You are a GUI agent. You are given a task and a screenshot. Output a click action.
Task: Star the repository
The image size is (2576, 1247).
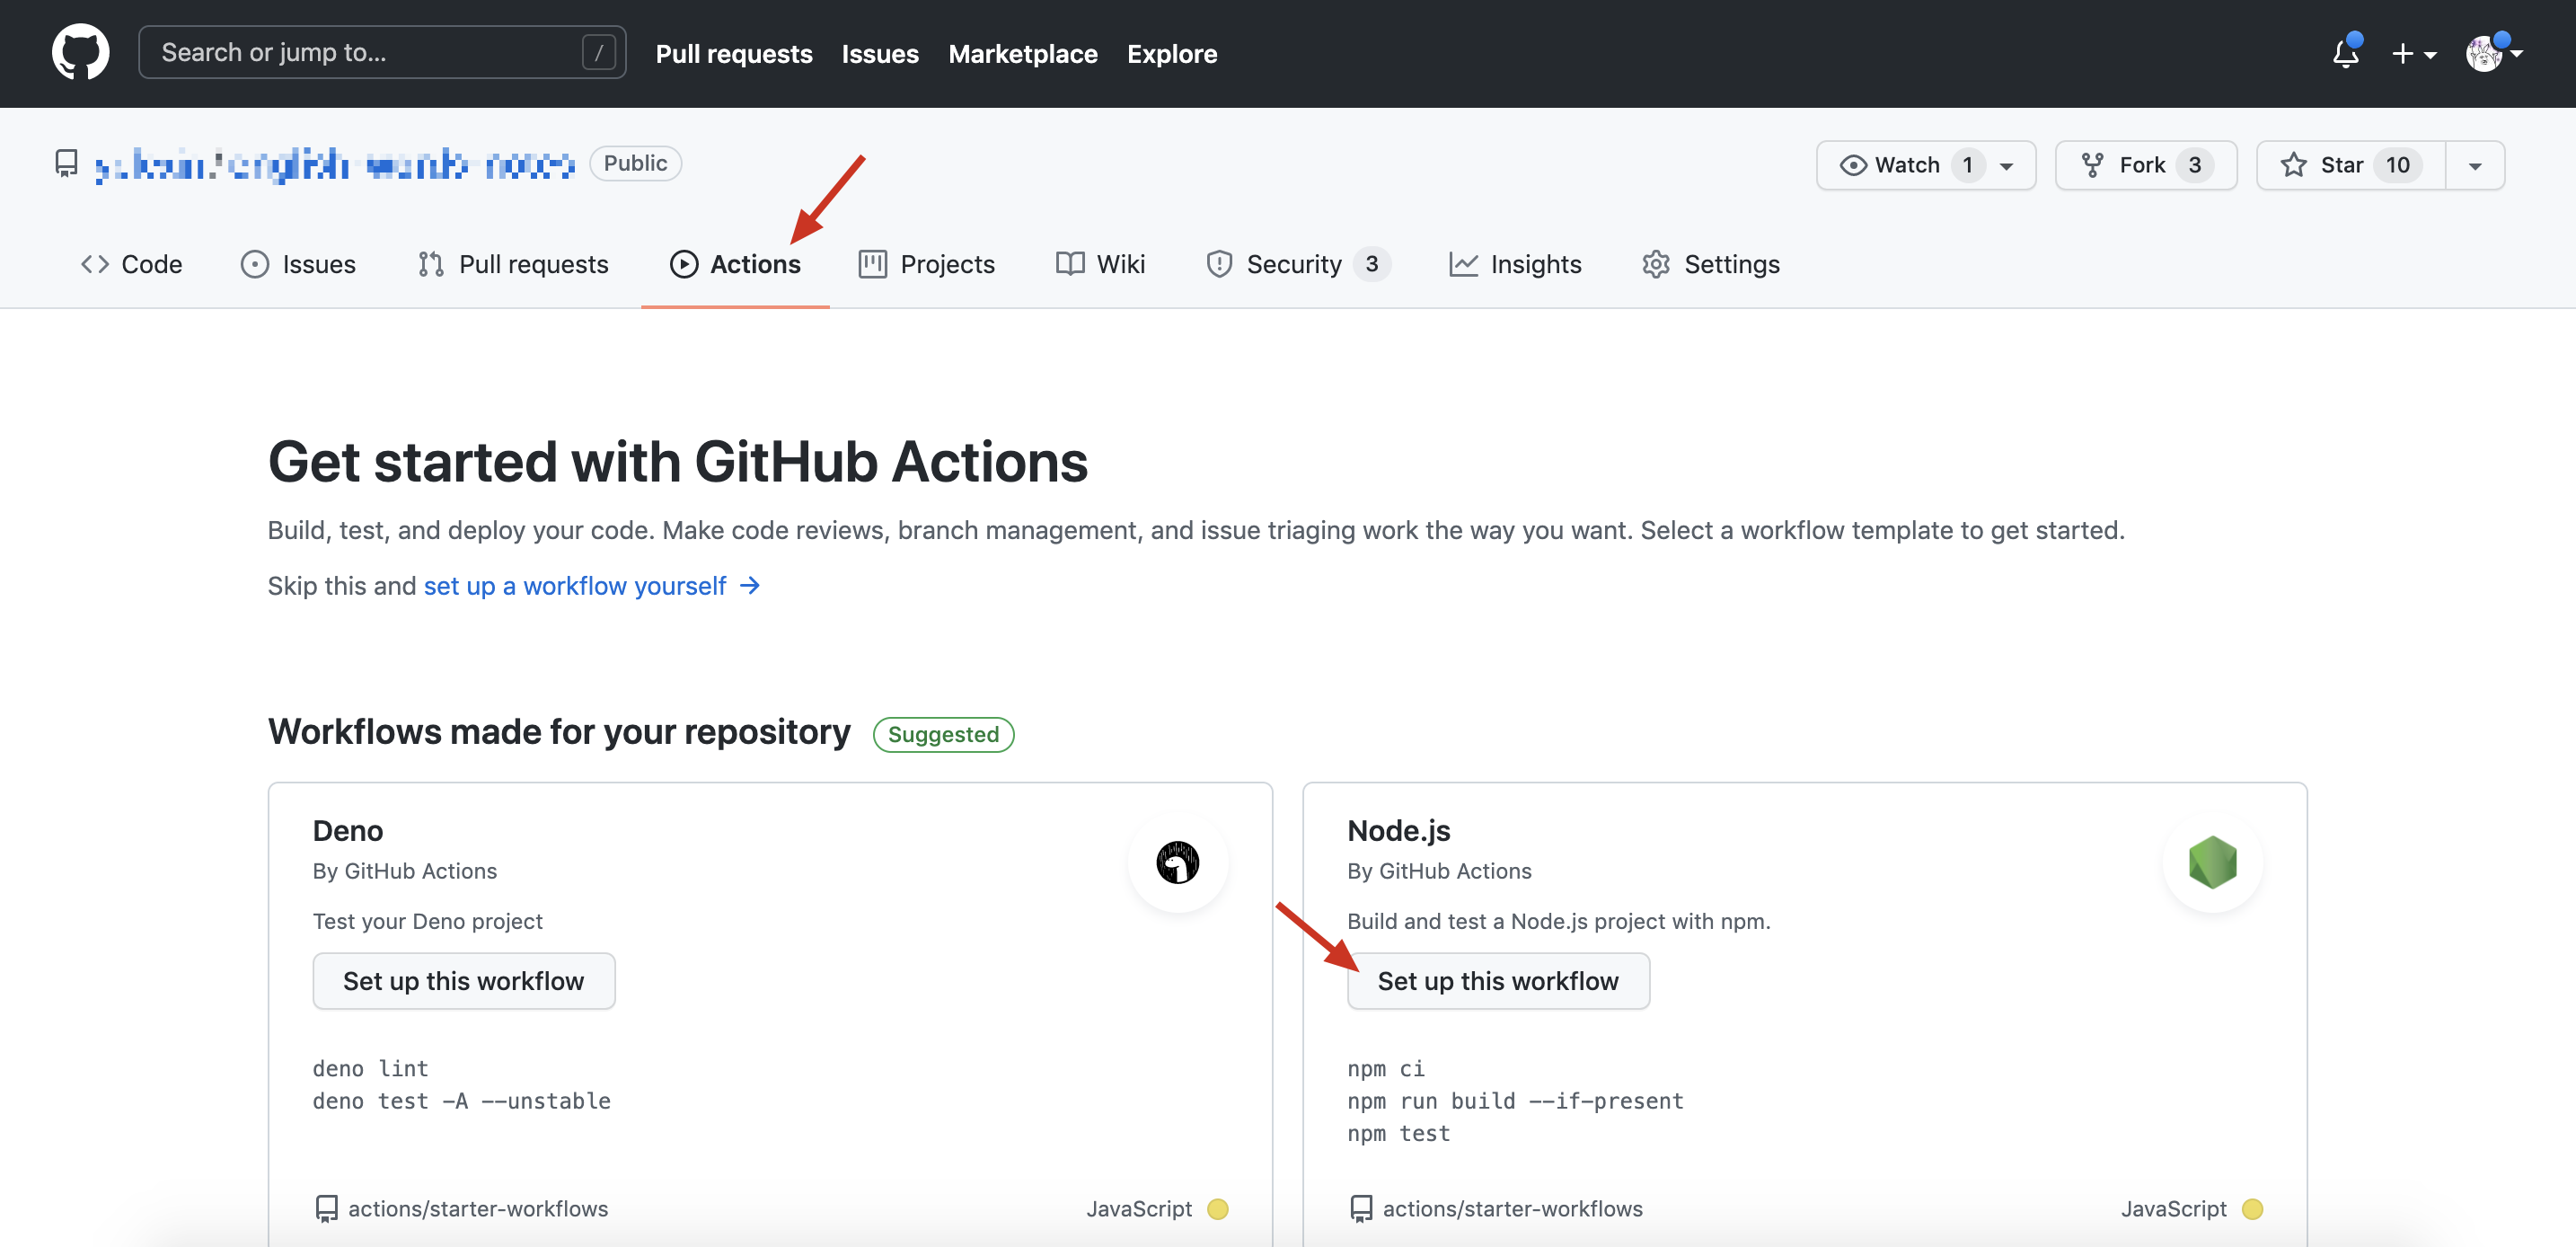click(2350, 165)
